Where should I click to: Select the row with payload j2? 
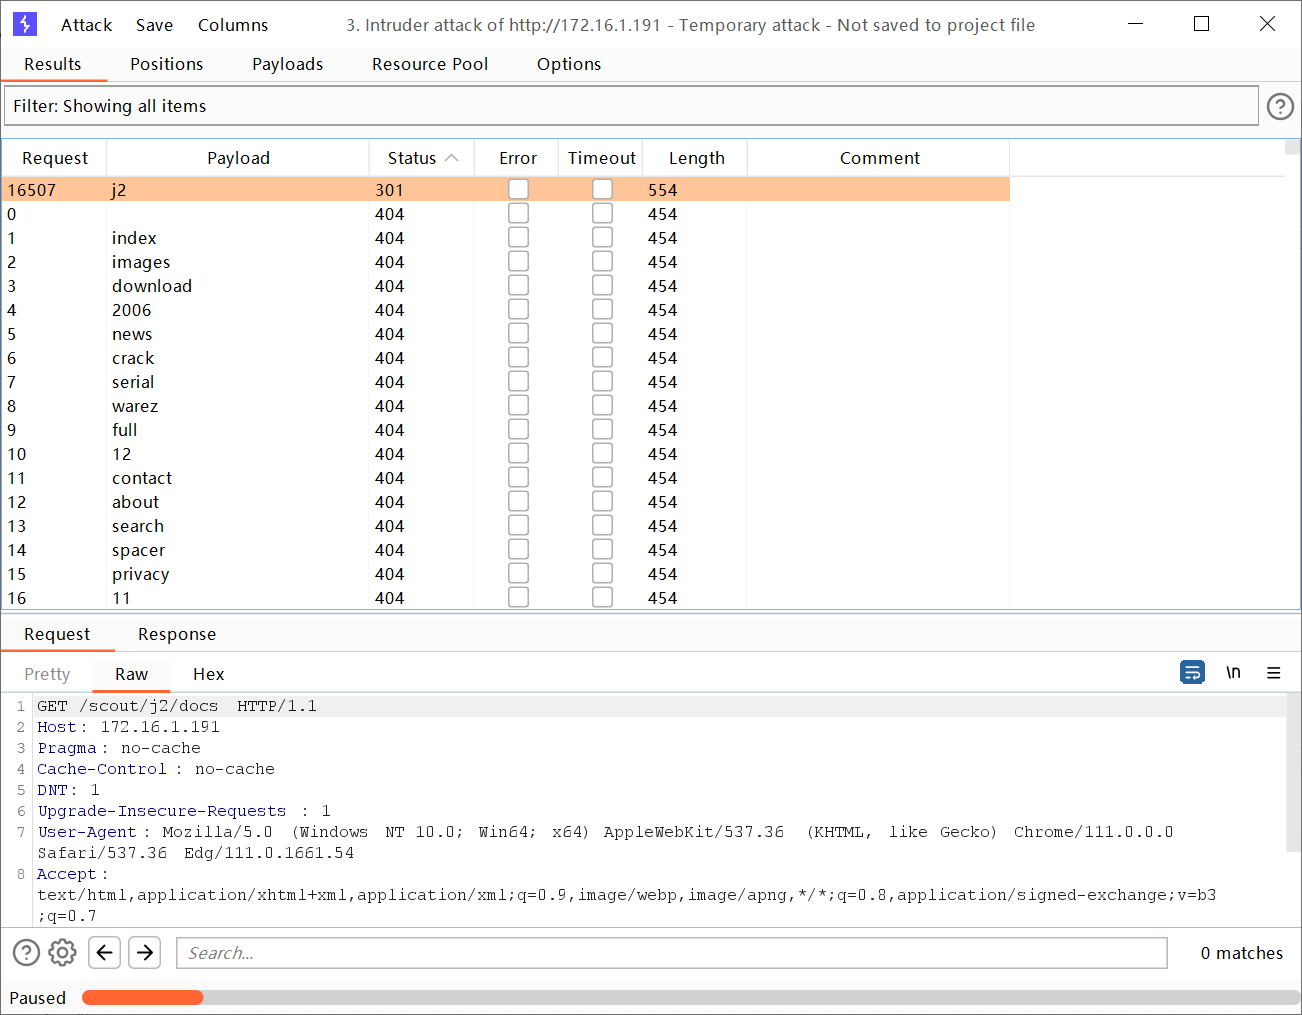point(505,189)
